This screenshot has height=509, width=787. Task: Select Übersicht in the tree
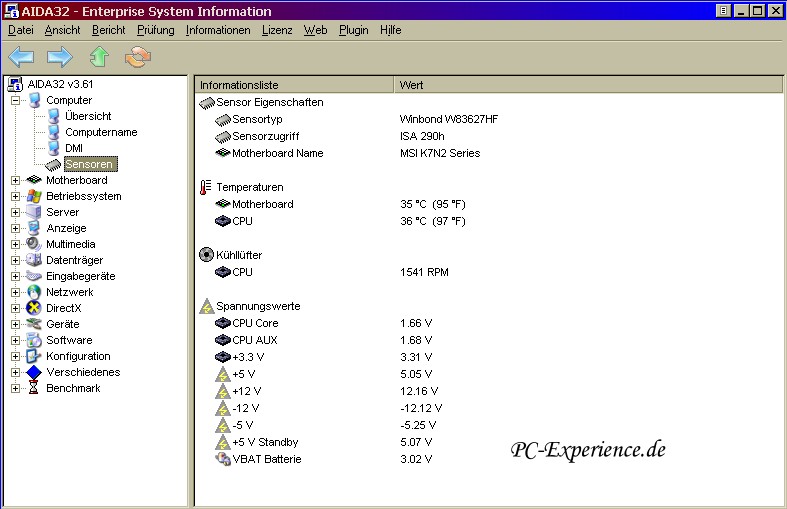pos(88,116)
